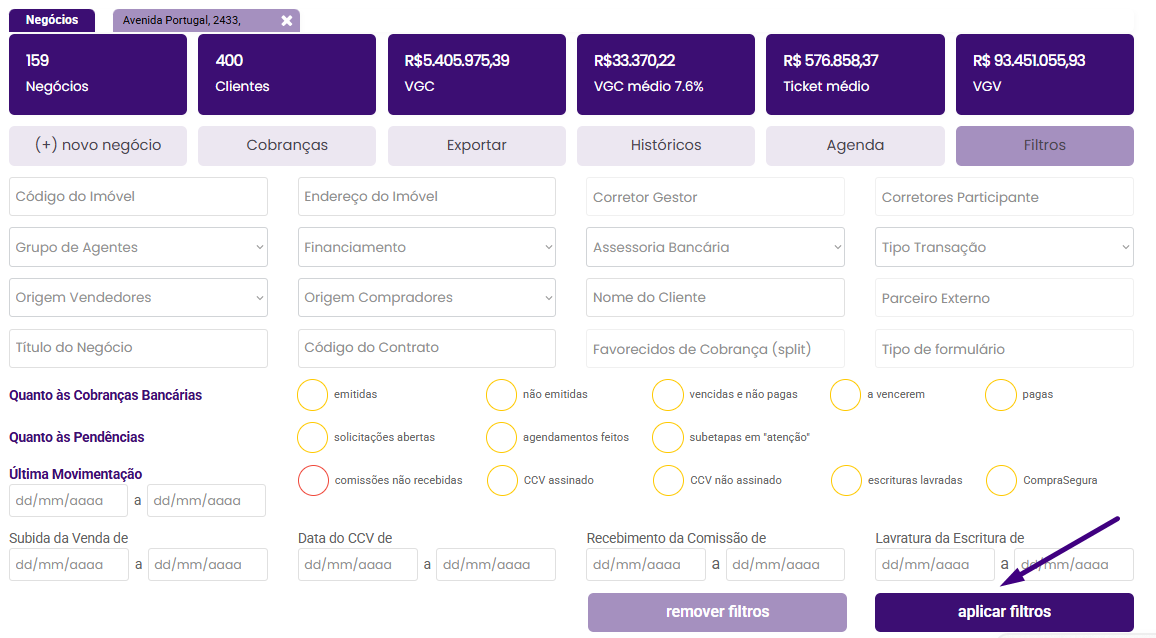
Task: Close the Avenida Portugal tab
Action: 287,20
